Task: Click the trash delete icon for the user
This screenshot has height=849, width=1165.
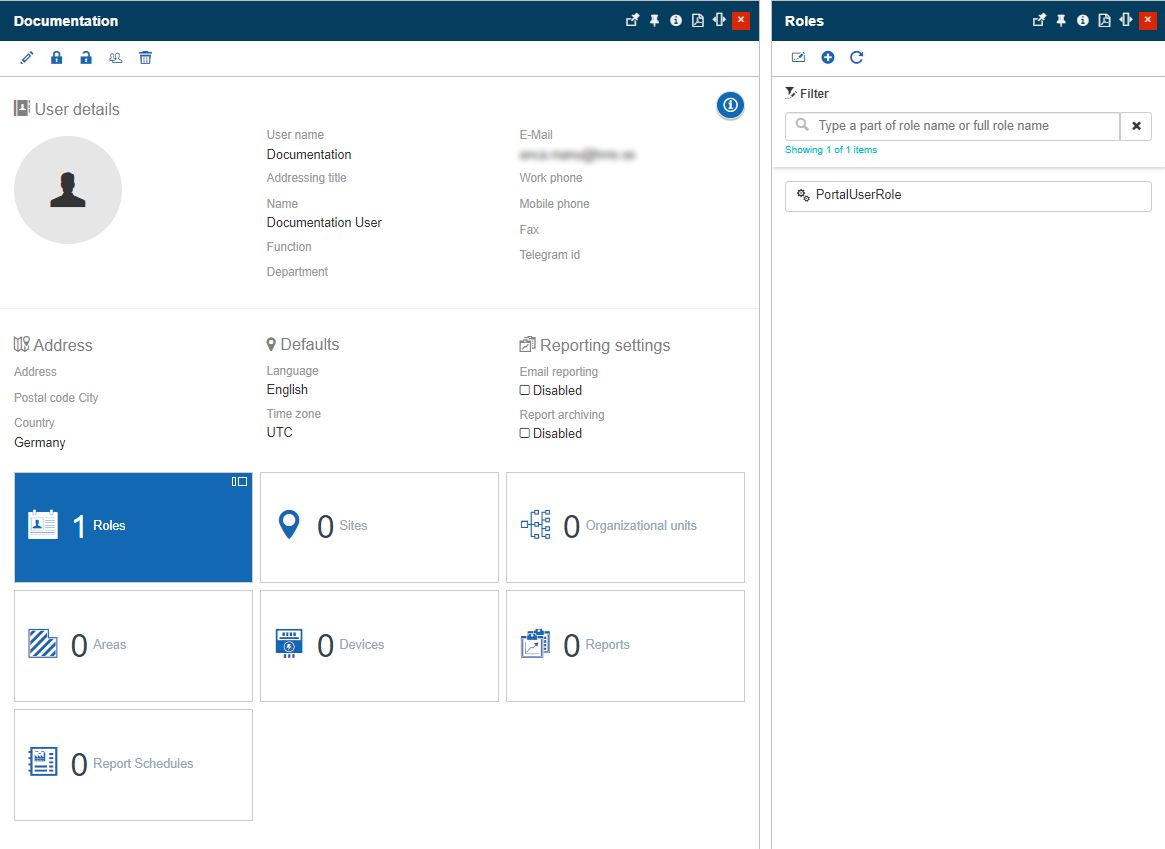Action: point(145,58)
